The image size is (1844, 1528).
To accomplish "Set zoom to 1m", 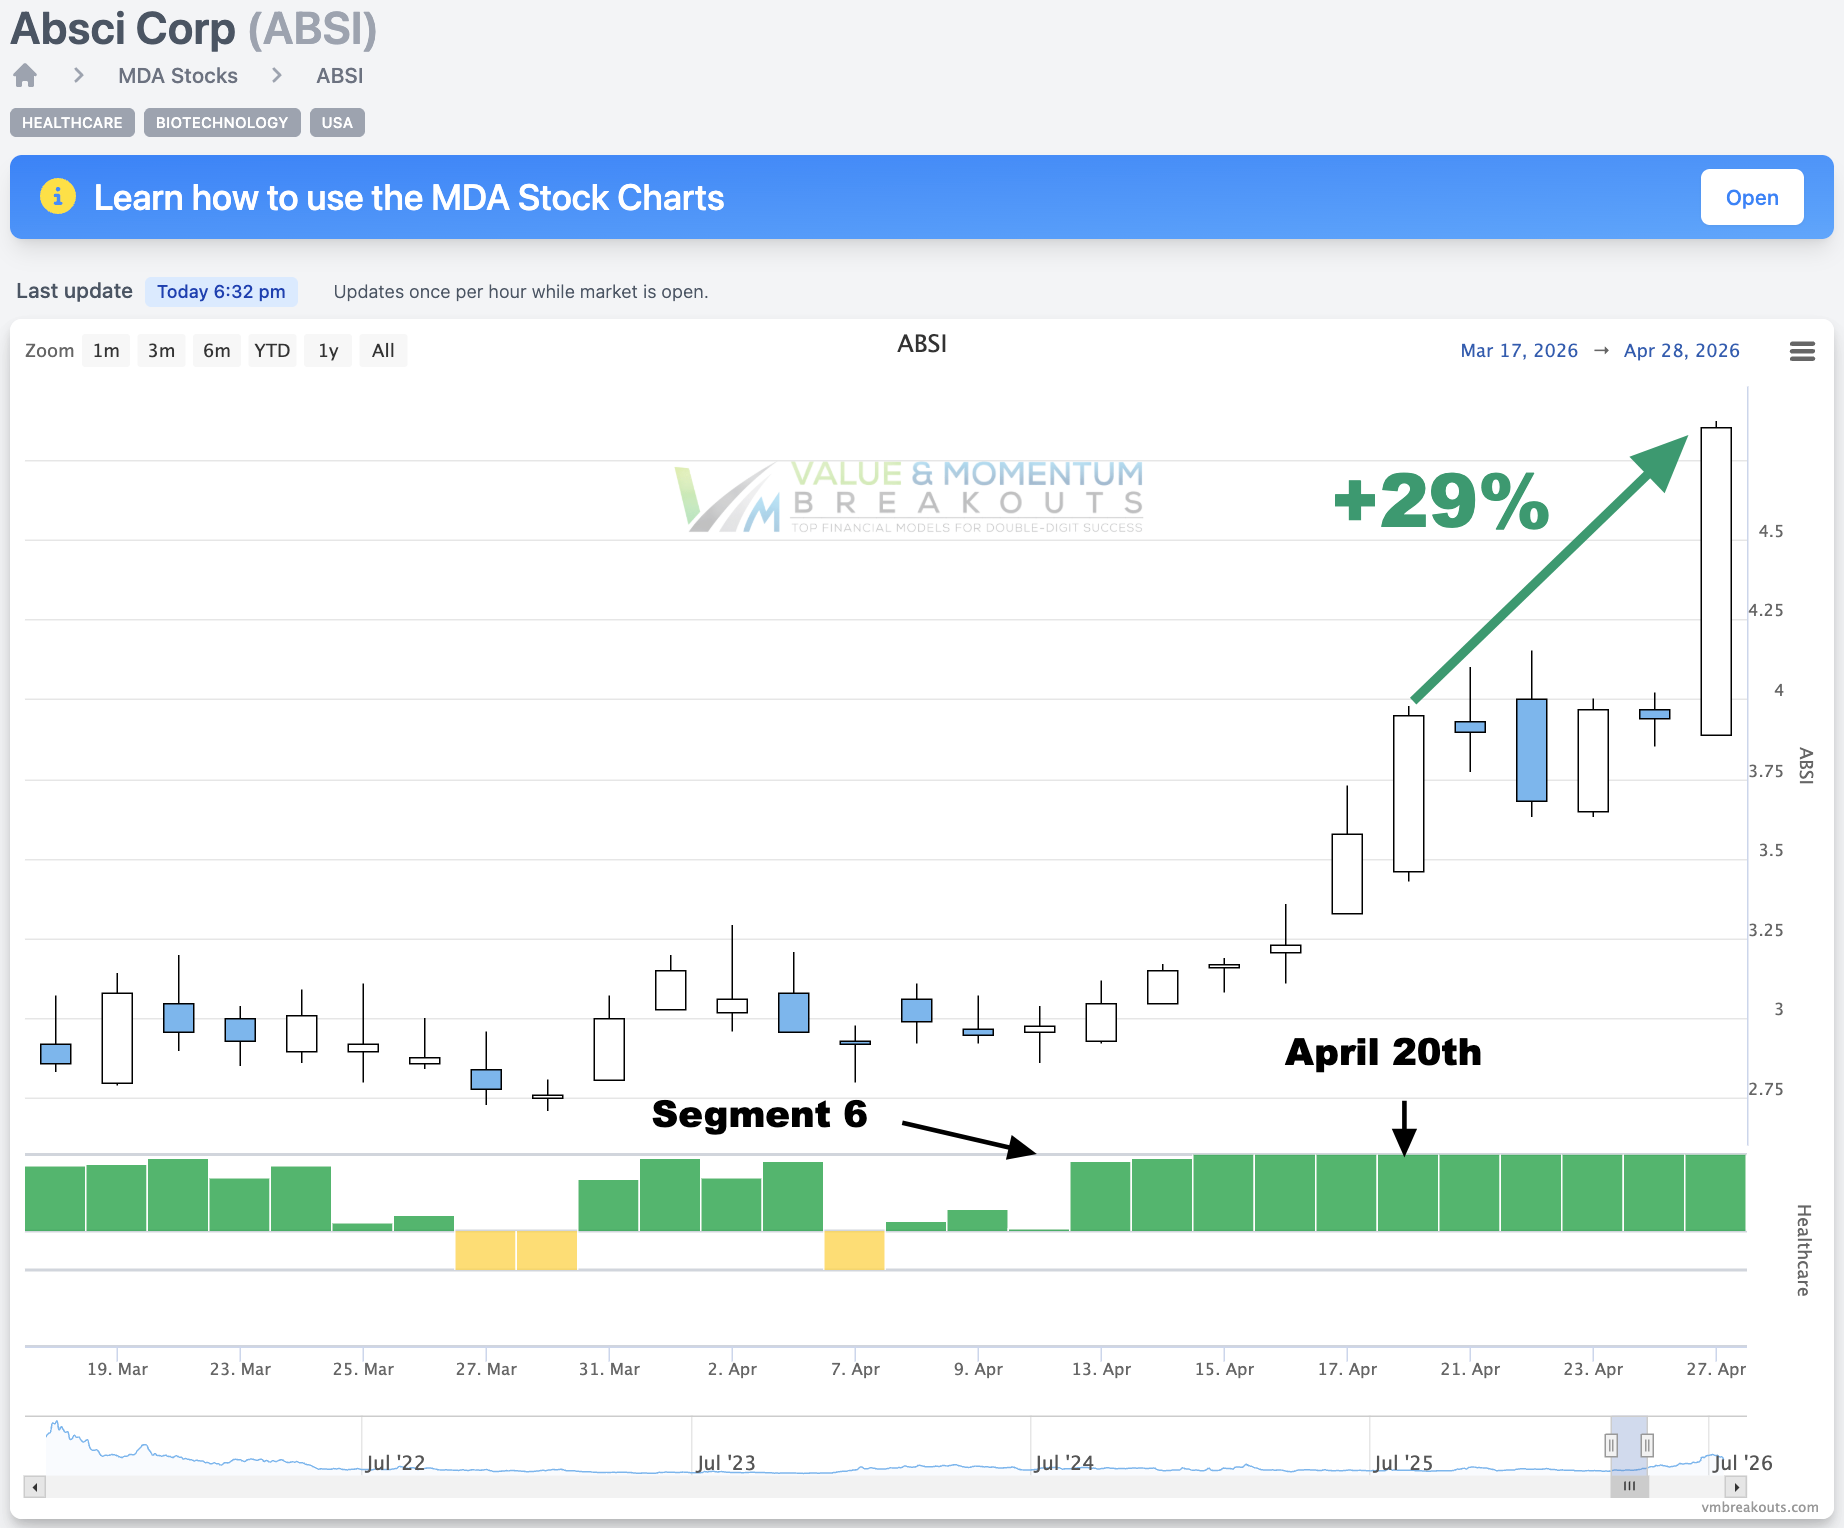I will point(106,351).
